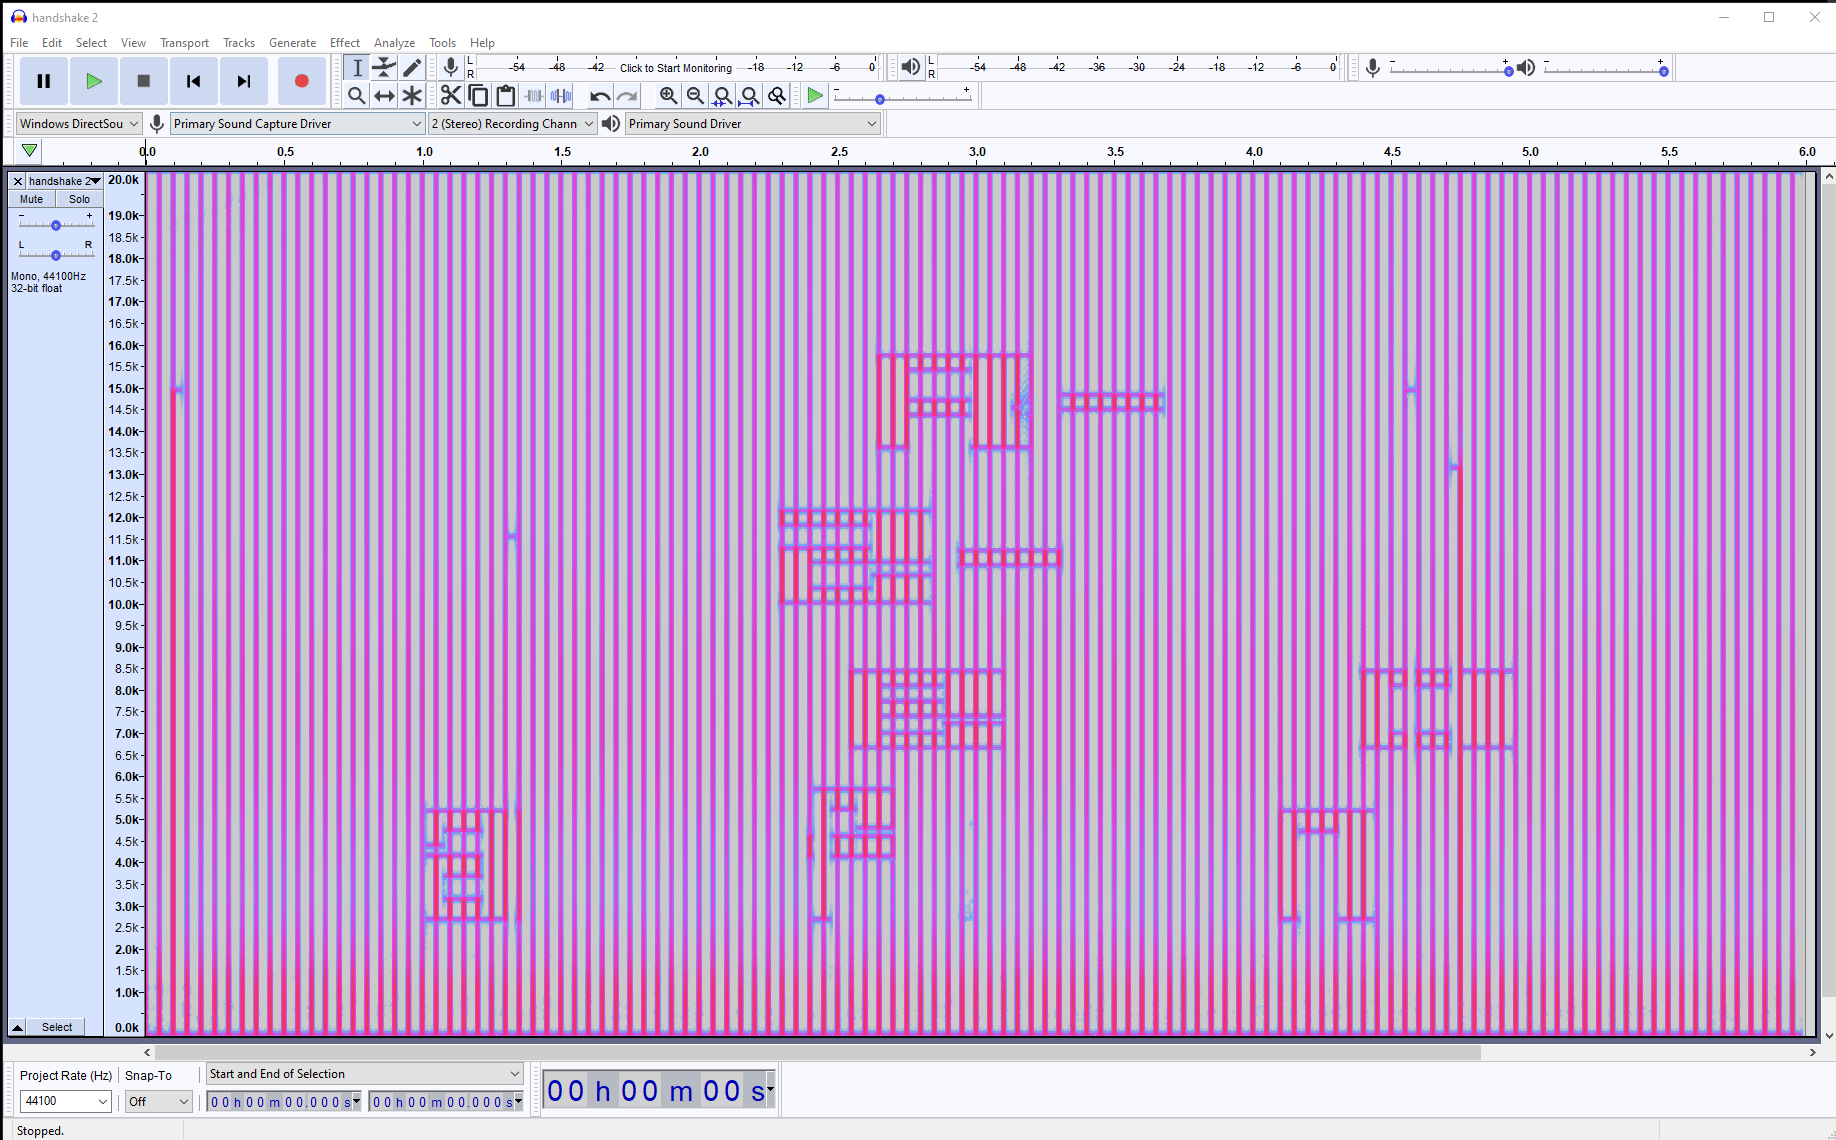1836x1140 pixels.
Task: Open the Generate menu
Action: coord(292,43)
